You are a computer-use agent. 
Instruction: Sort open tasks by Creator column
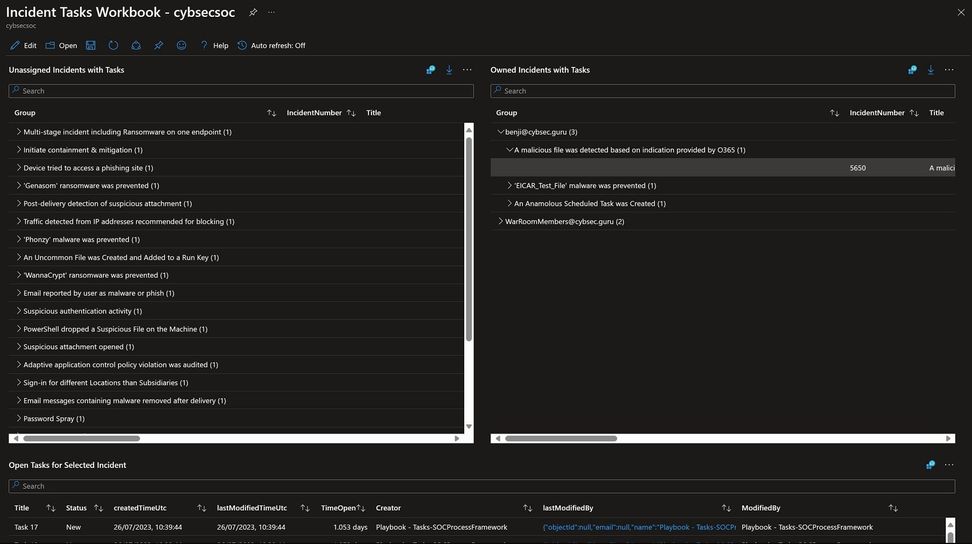pos(528,508)
